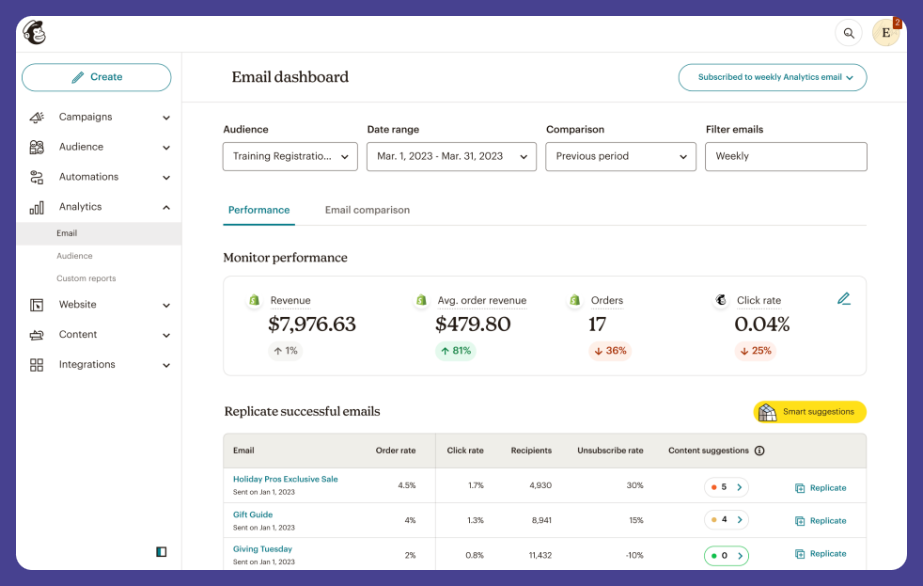Collapse the Analytics section chevron
This screenshot has height=586, width=923.
(x=166, y=207)
